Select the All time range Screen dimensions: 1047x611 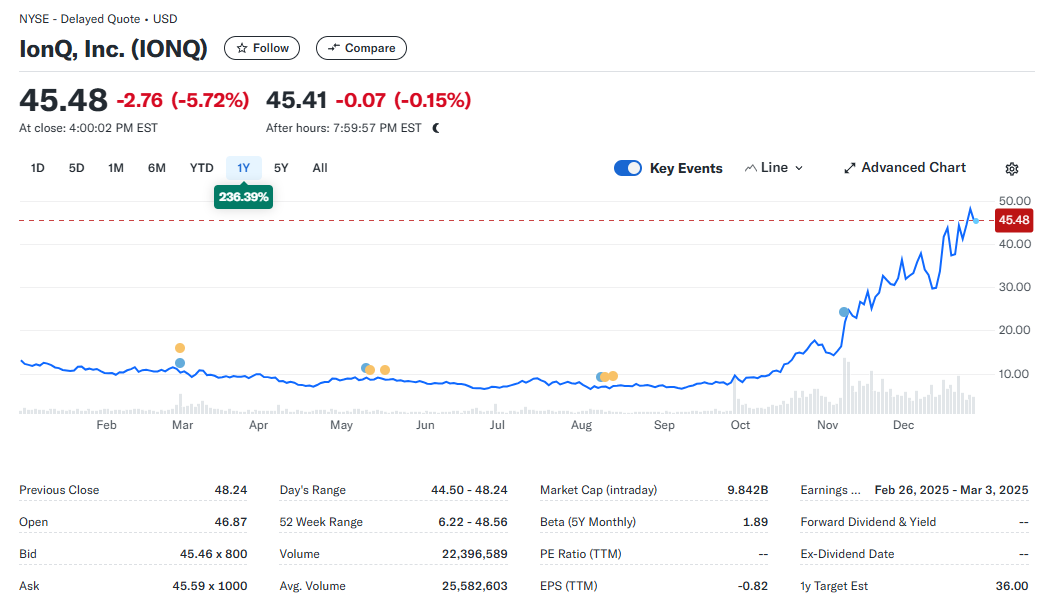[320, 168]
